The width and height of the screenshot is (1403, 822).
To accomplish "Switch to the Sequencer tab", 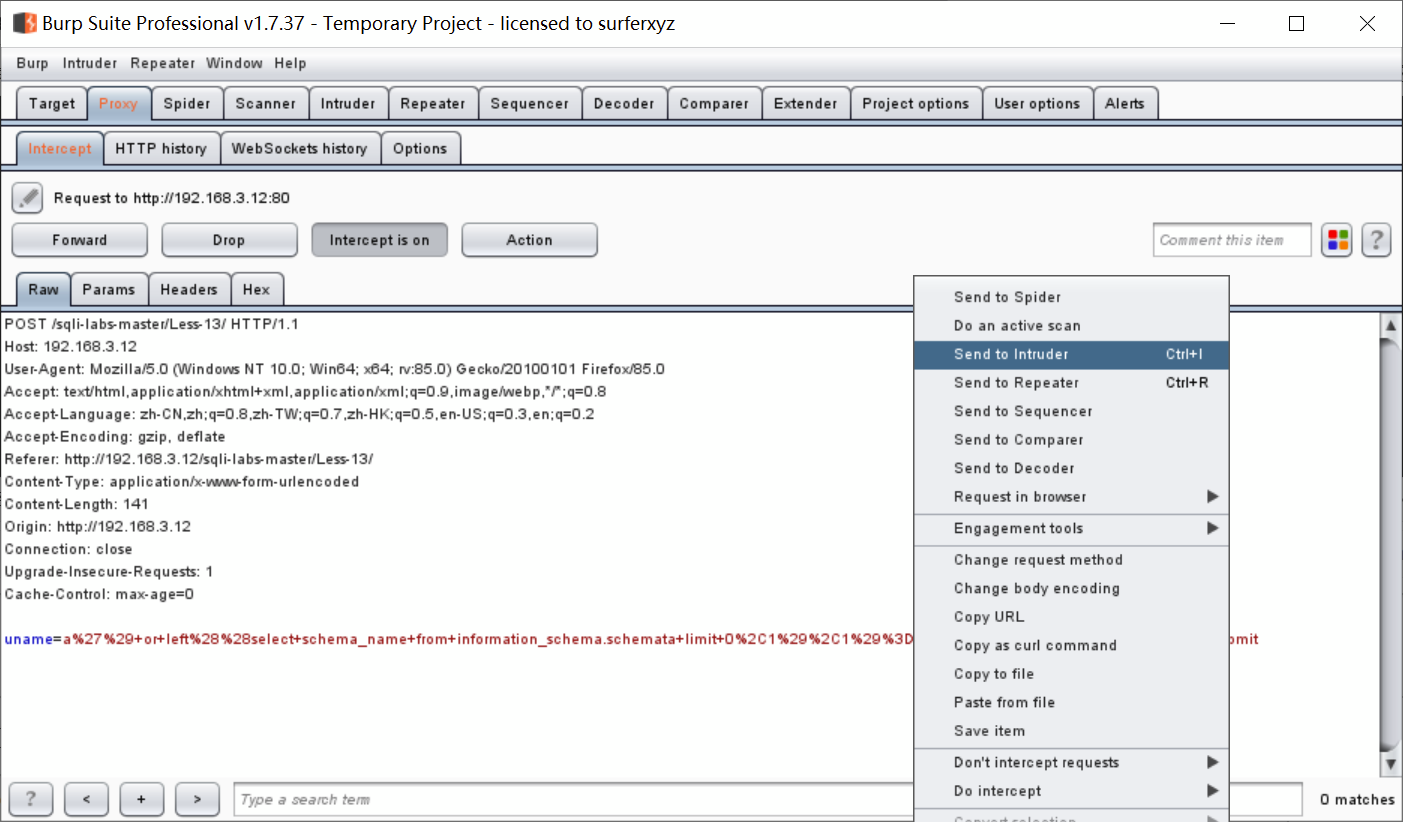I will 530,103.
